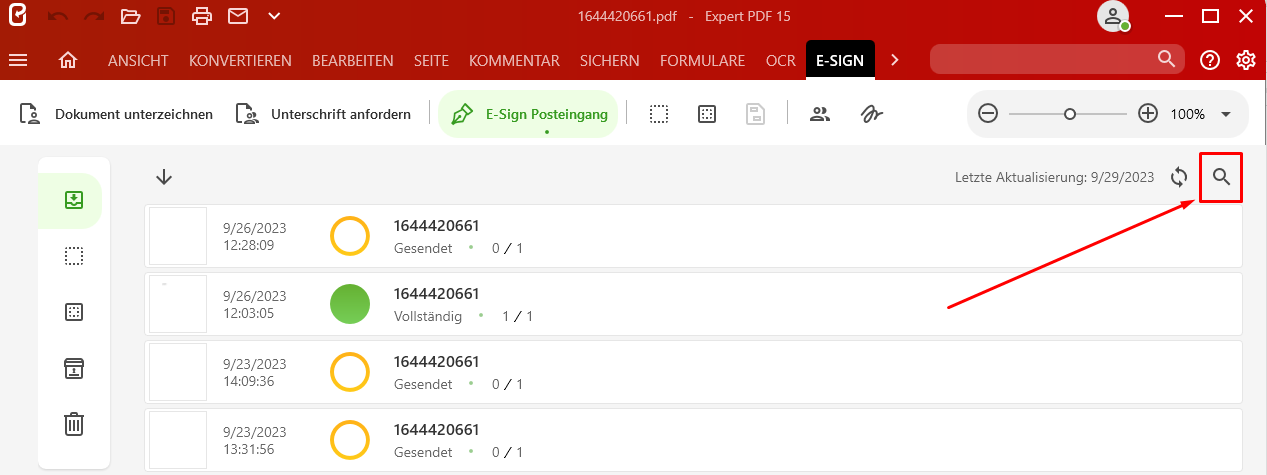Click the Vollständig status text
Screen dimensions: 1267x475
(428, 316)
